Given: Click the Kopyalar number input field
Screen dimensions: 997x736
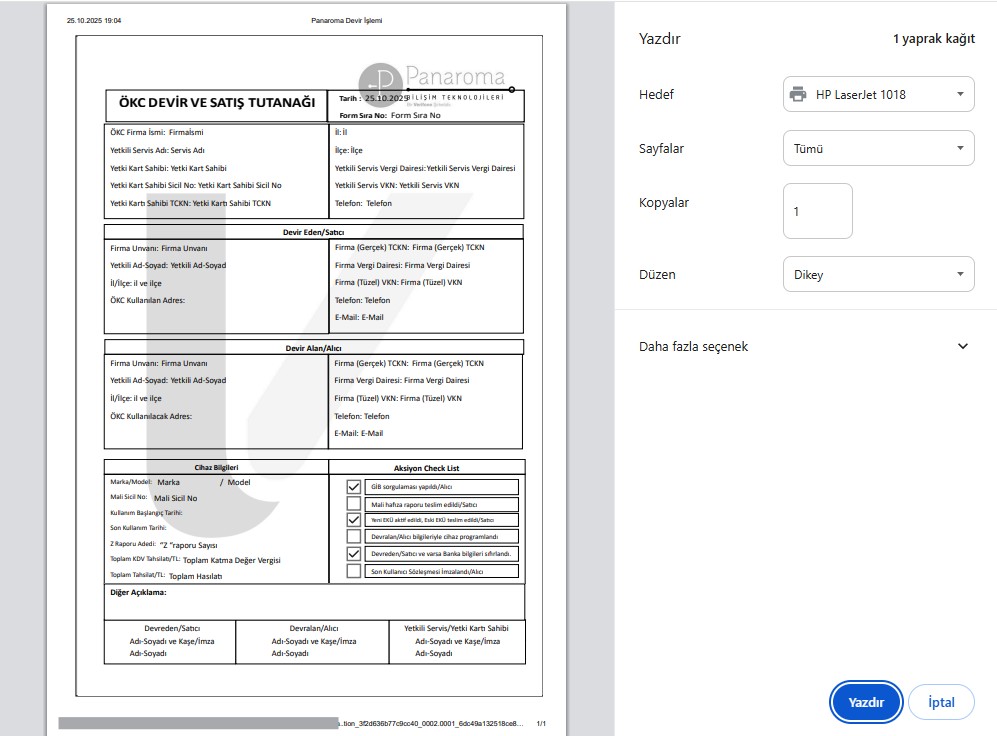Looking at the screenshot, I should point(817,211).
